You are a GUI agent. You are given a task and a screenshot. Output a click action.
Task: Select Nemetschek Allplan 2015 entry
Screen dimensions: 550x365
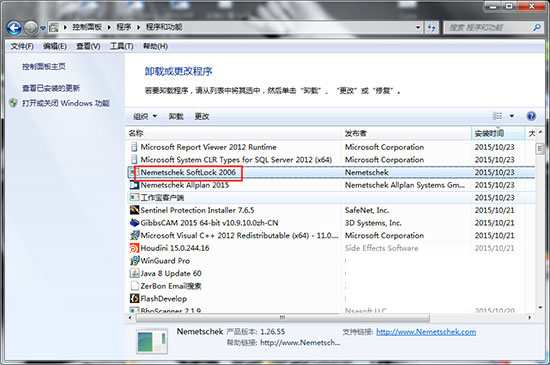330,185
